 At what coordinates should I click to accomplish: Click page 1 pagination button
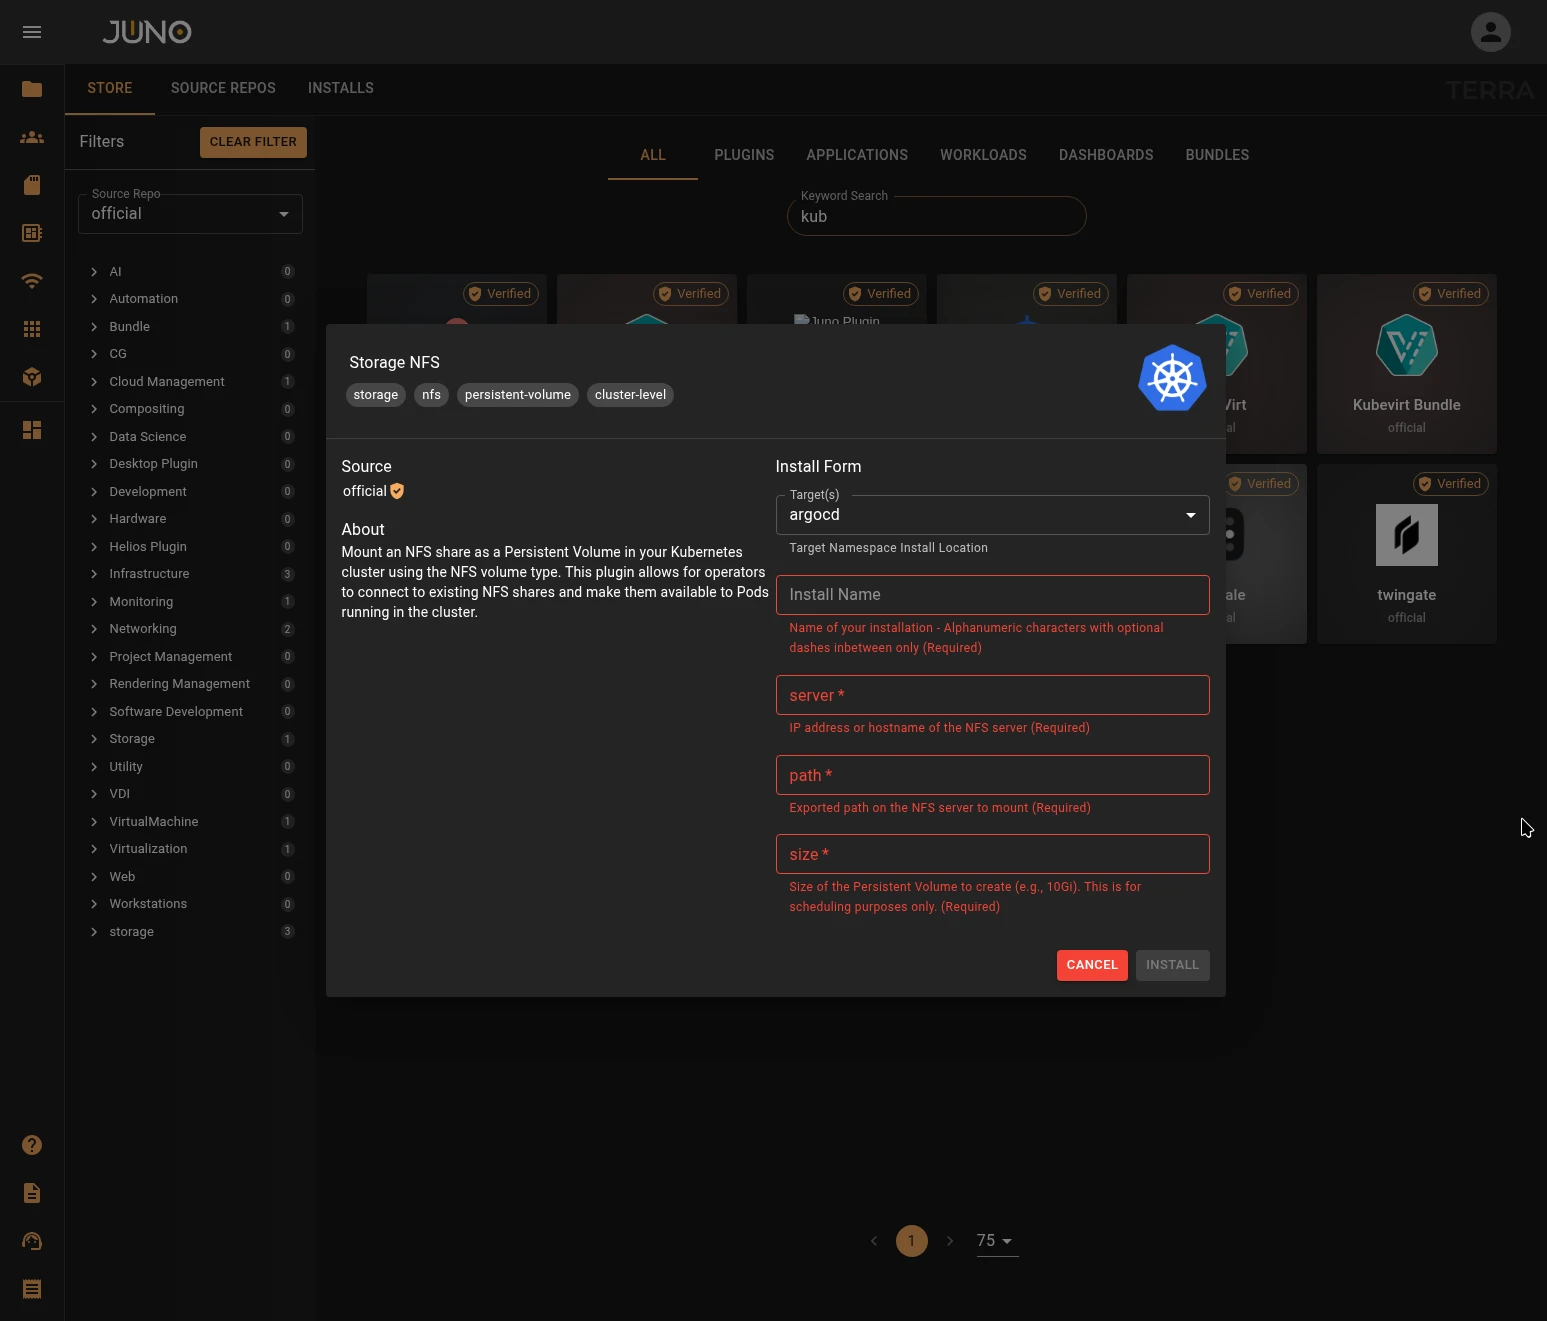[x=911, y=1241]
